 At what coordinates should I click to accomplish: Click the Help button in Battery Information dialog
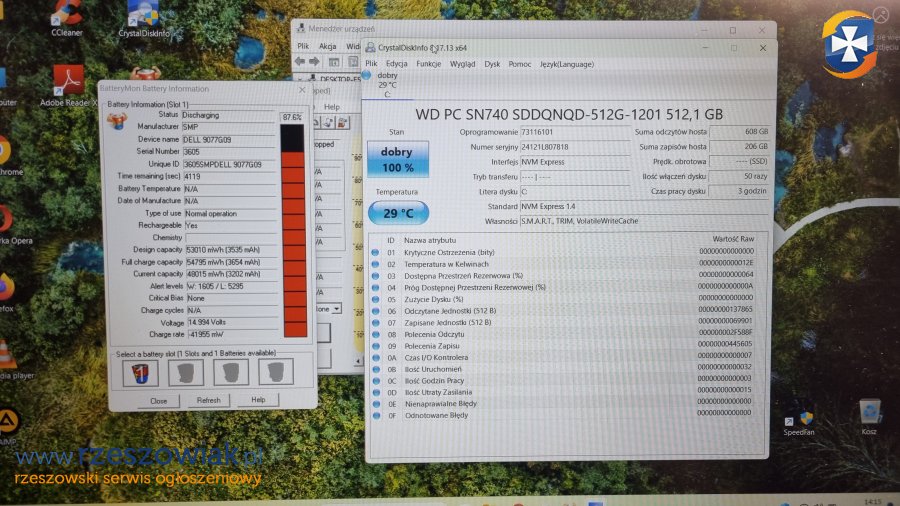click(x=258, y=399)
